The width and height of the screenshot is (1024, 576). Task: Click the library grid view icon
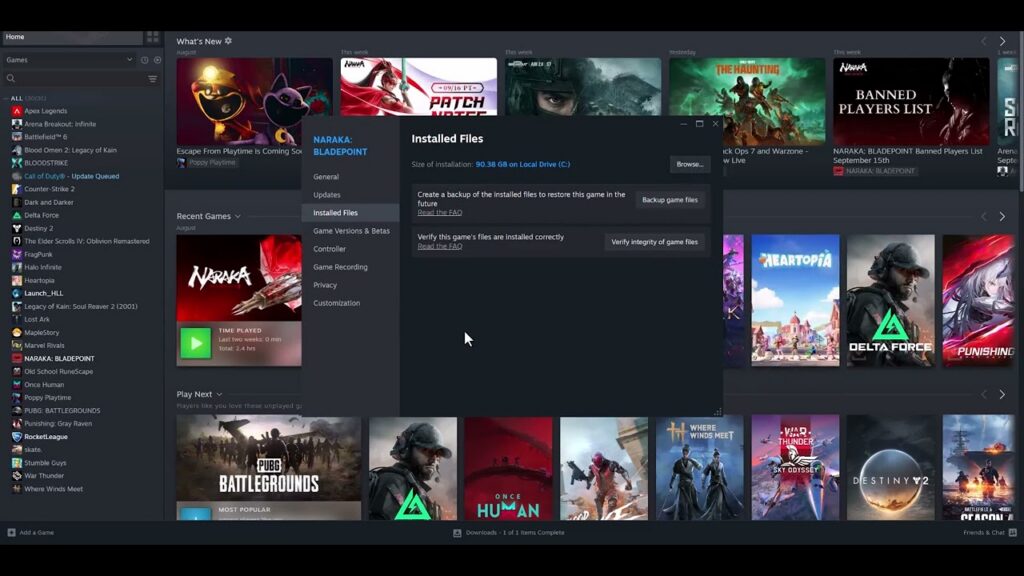click(153, 37)
